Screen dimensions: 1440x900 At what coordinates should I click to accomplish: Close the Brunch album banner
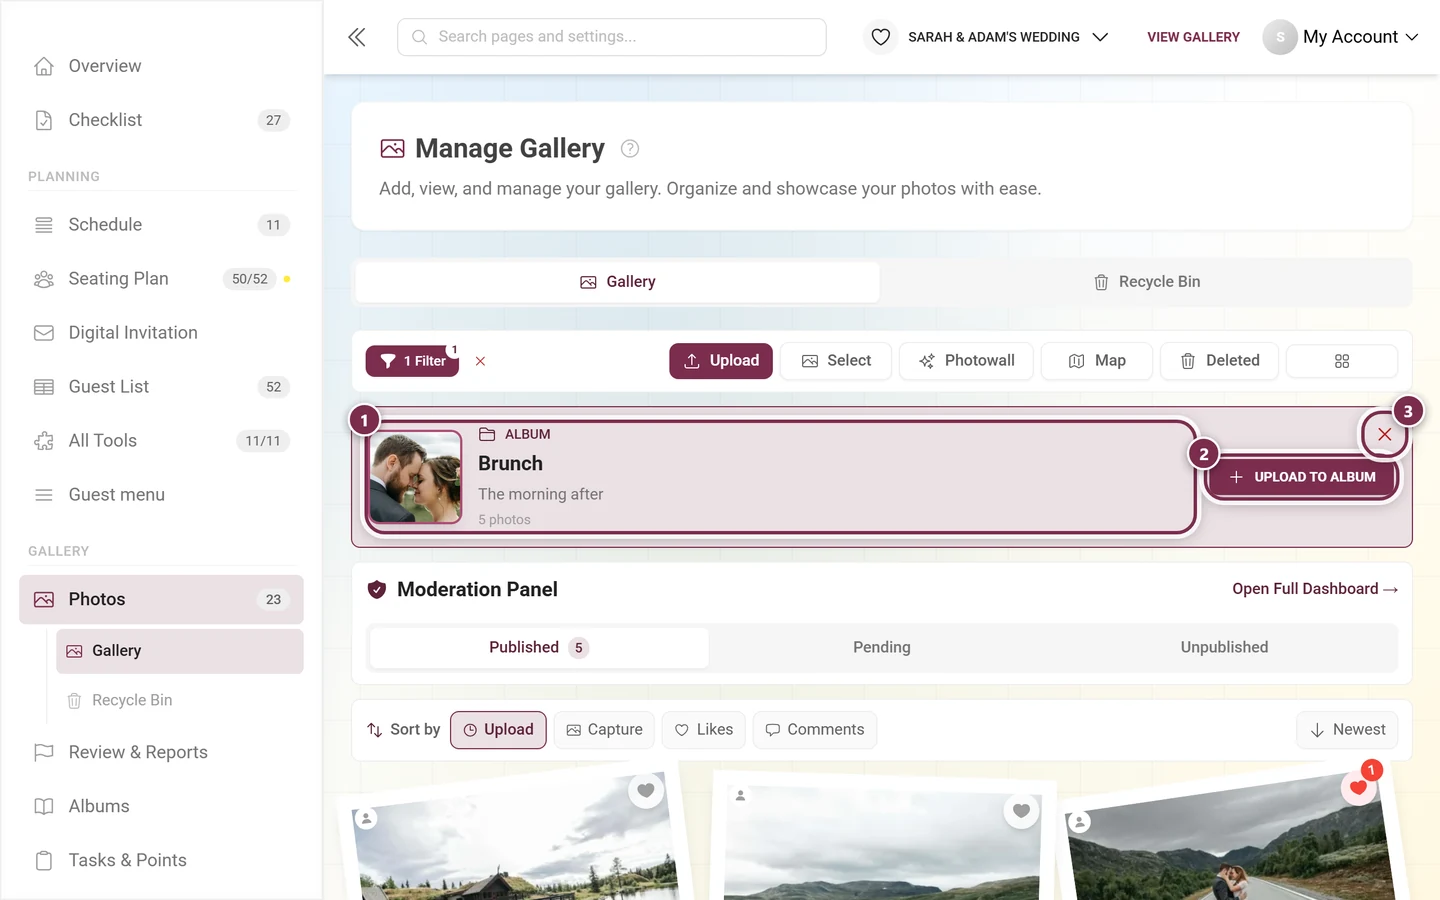click(x=1384, y=434)
